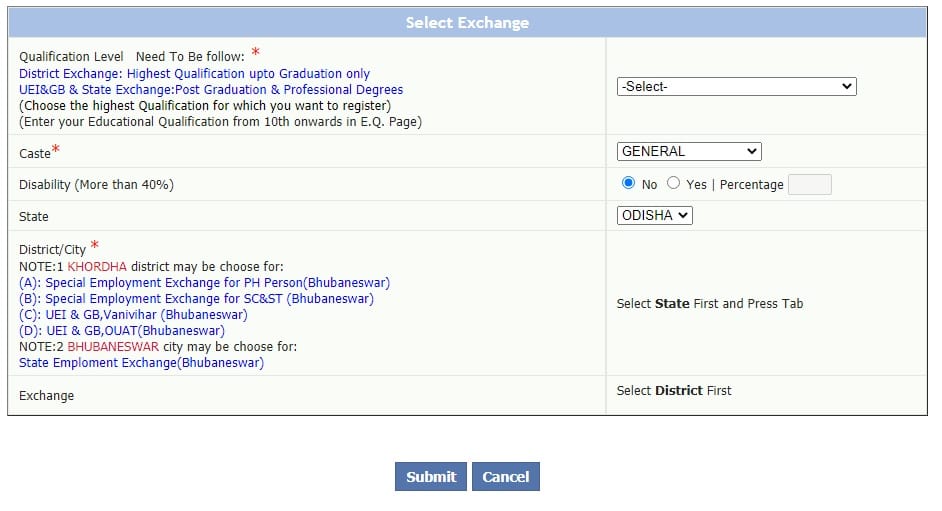The width and height of the screenshot is (942, 511).
Task: Click 'UEI & GB,Vanivihar (Bhubaneswar)' line
Action: coord(133,315)
